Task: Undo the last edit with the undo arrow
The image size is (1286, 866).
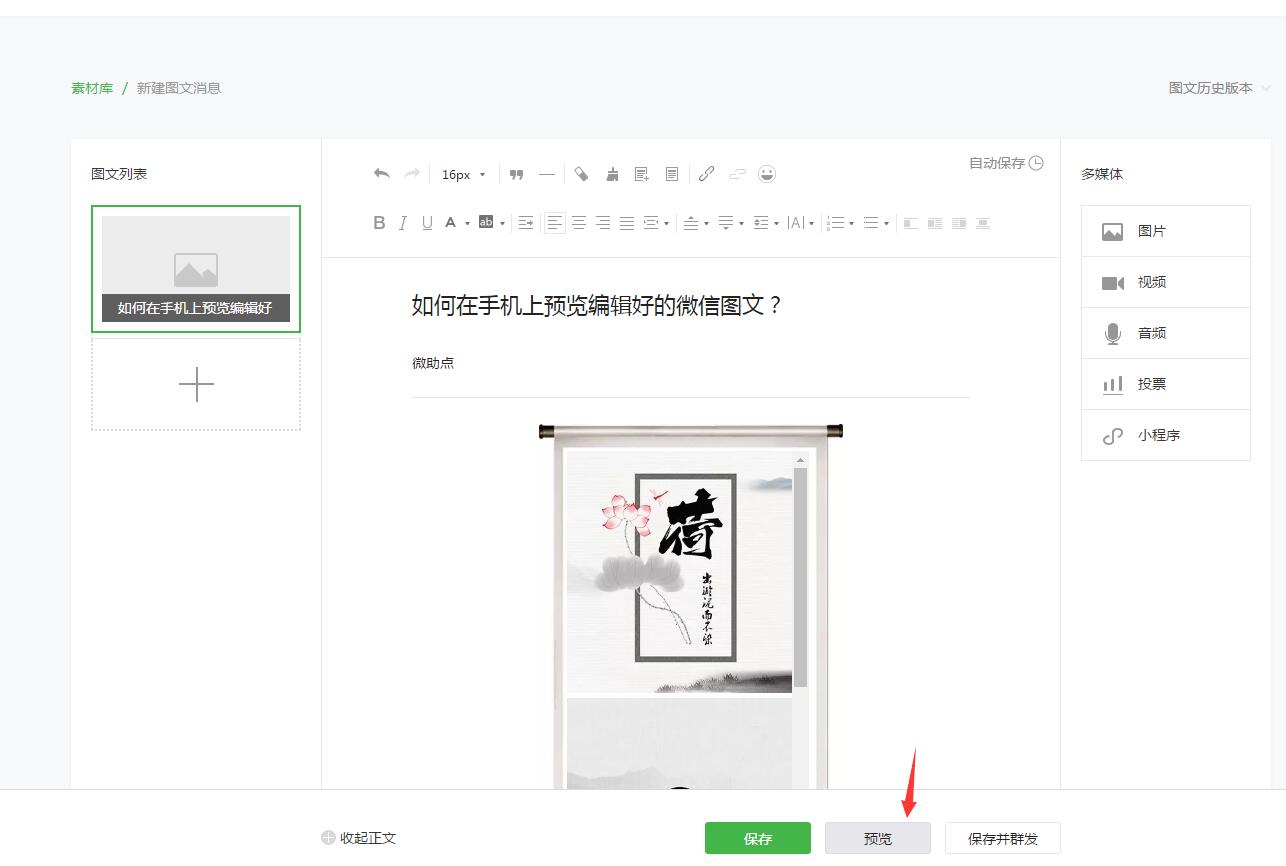Action: [x=381, y=174]
